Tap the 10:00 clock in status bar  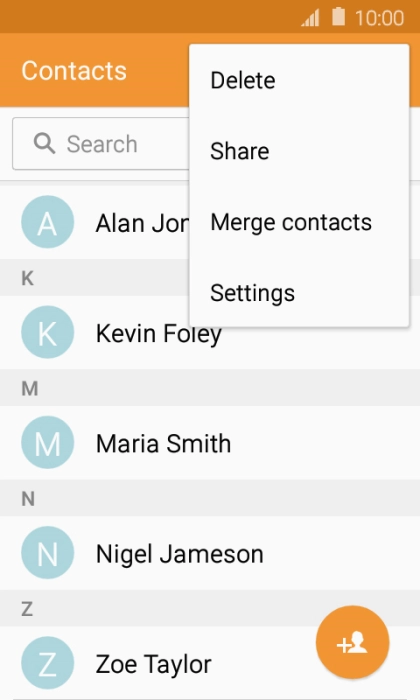(x=379, y=18)
